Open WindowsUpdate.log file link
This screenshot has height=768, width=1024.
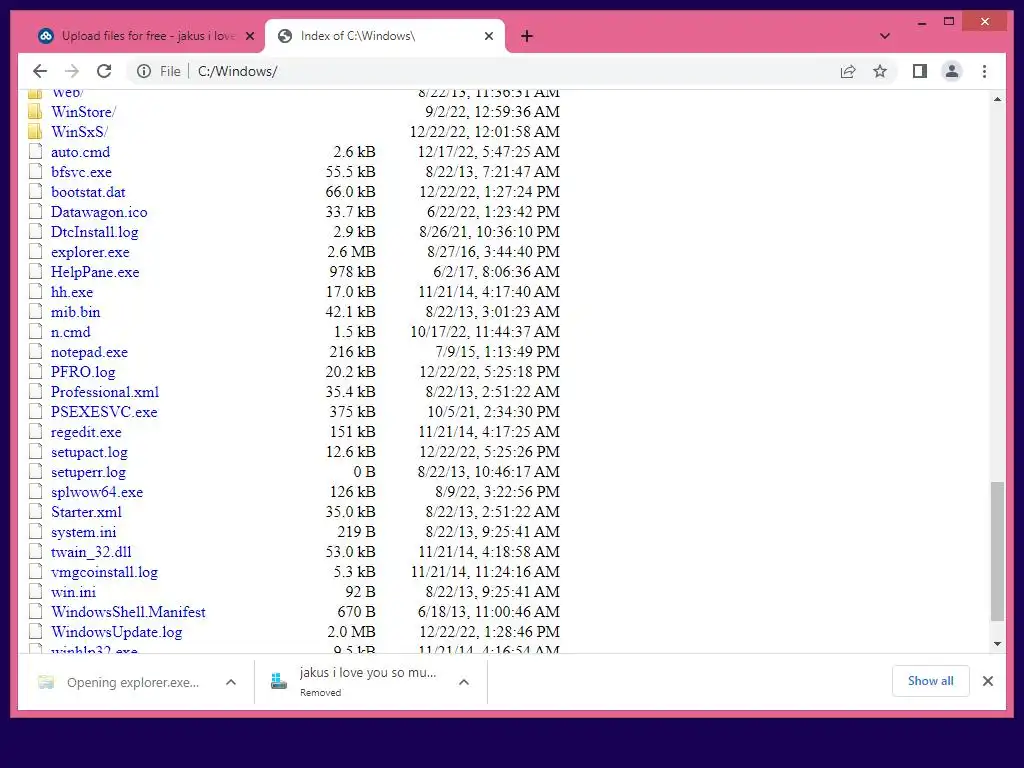[x=116, y=632]
